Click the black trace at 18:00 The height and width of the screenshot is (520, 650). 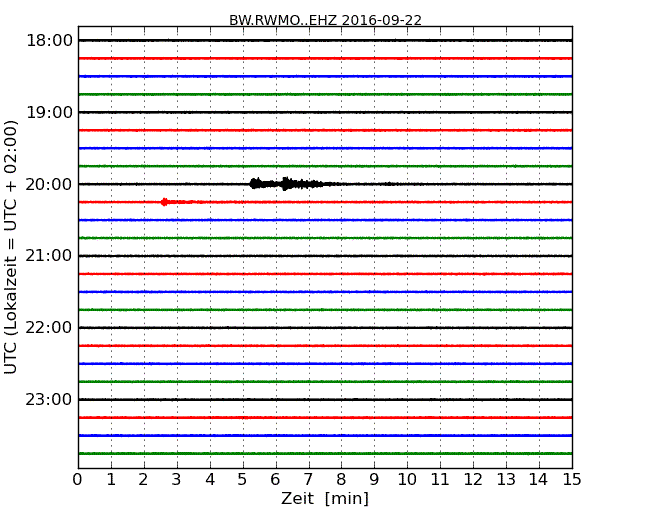[x=325, y=41]
